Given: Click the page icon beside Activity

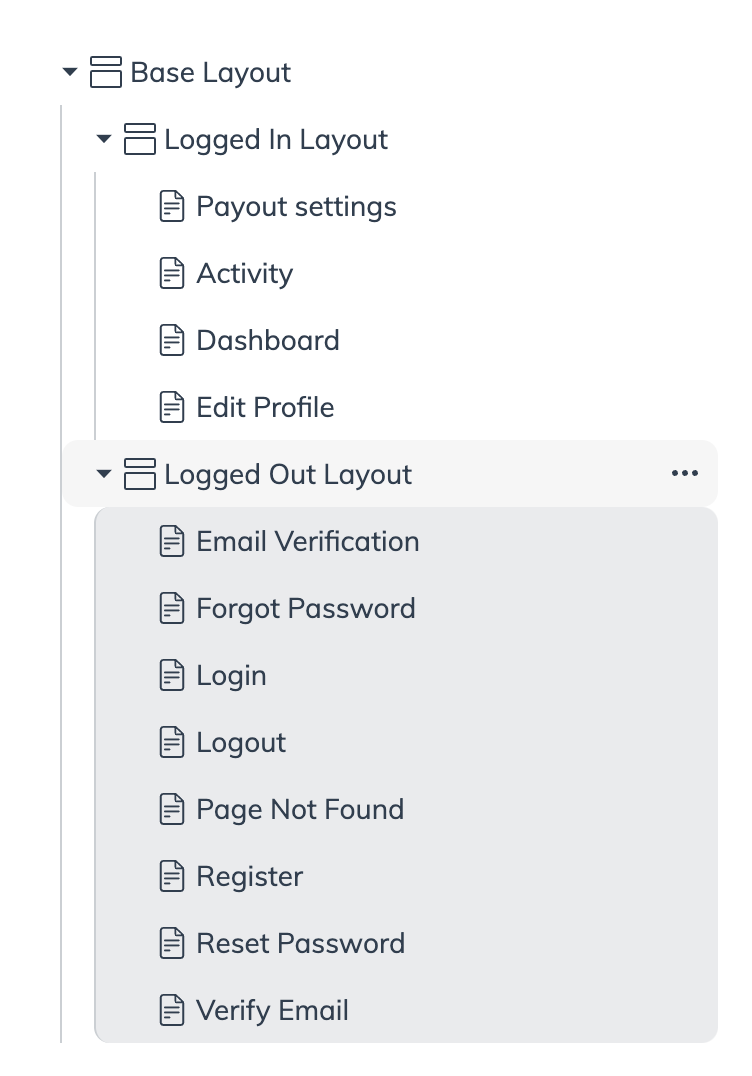Looking at the screenshot, I should click(172, 273).
